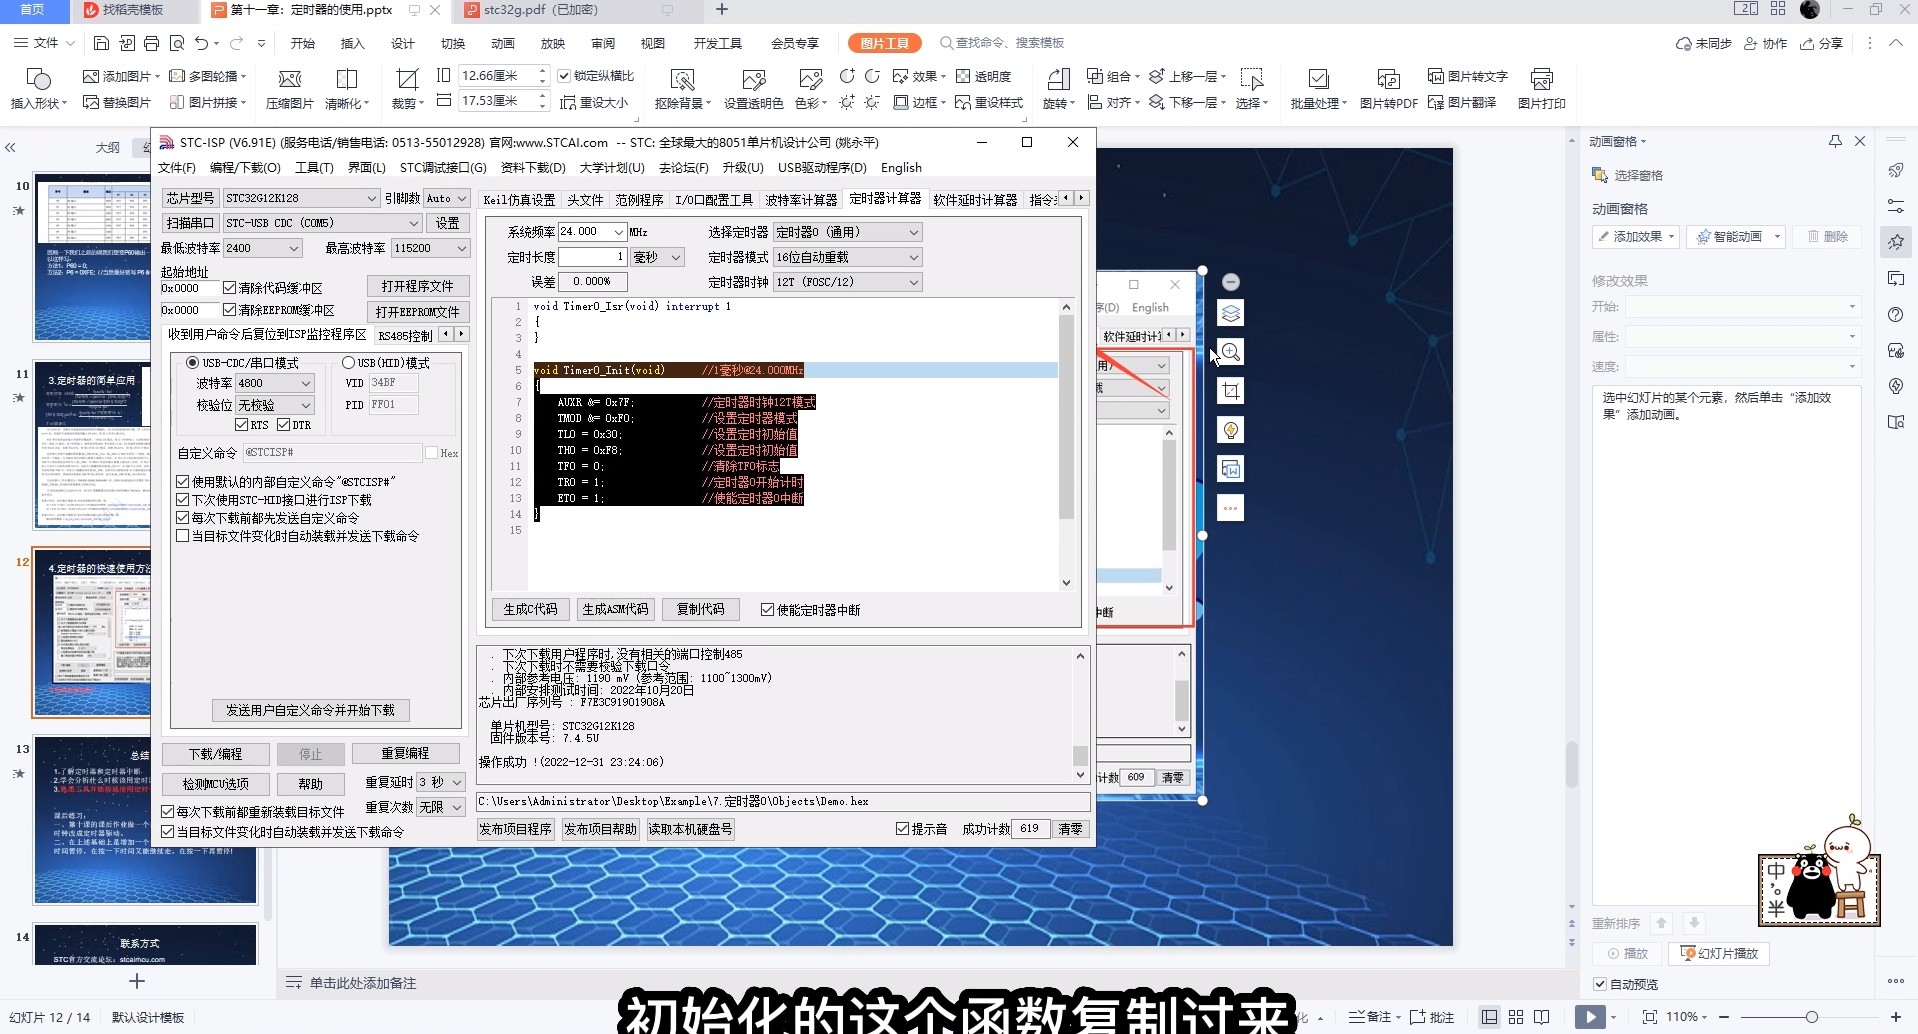Open timer mode 16-bit auto reload dropdown

[848, 257]
